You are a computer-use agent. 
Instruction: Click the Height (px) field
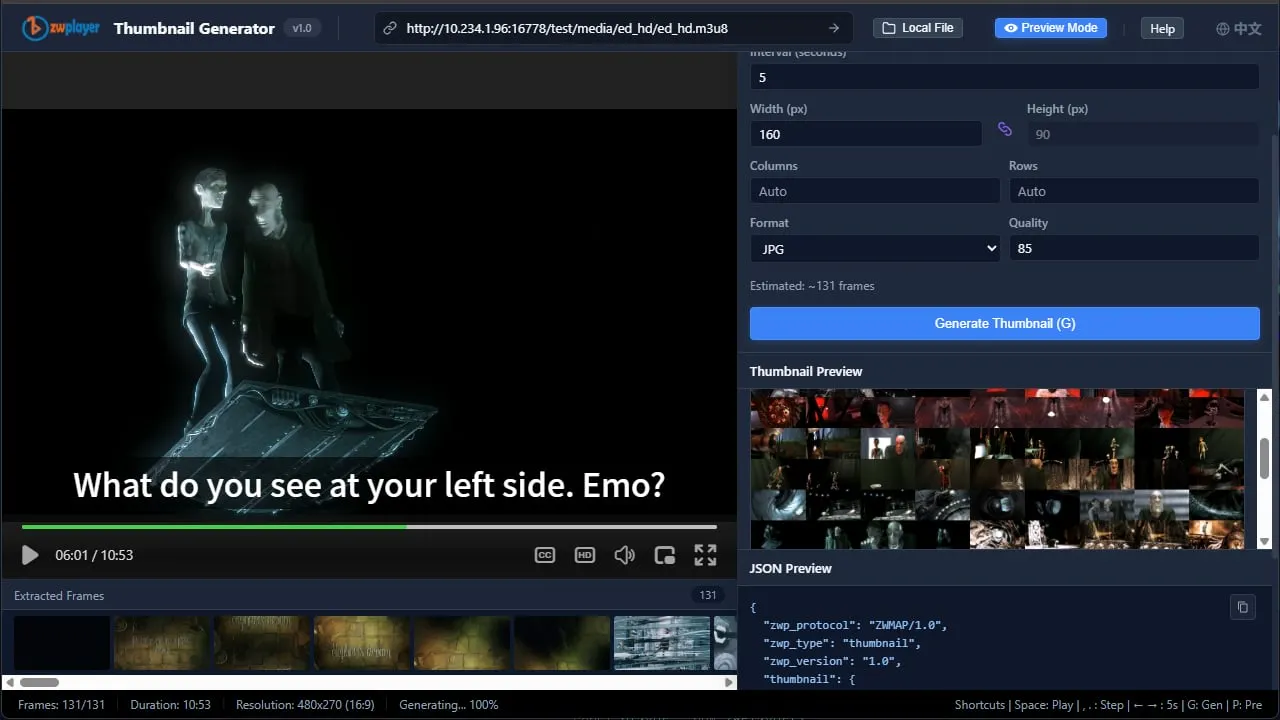pyautogui.click(x=1143, y=134)
